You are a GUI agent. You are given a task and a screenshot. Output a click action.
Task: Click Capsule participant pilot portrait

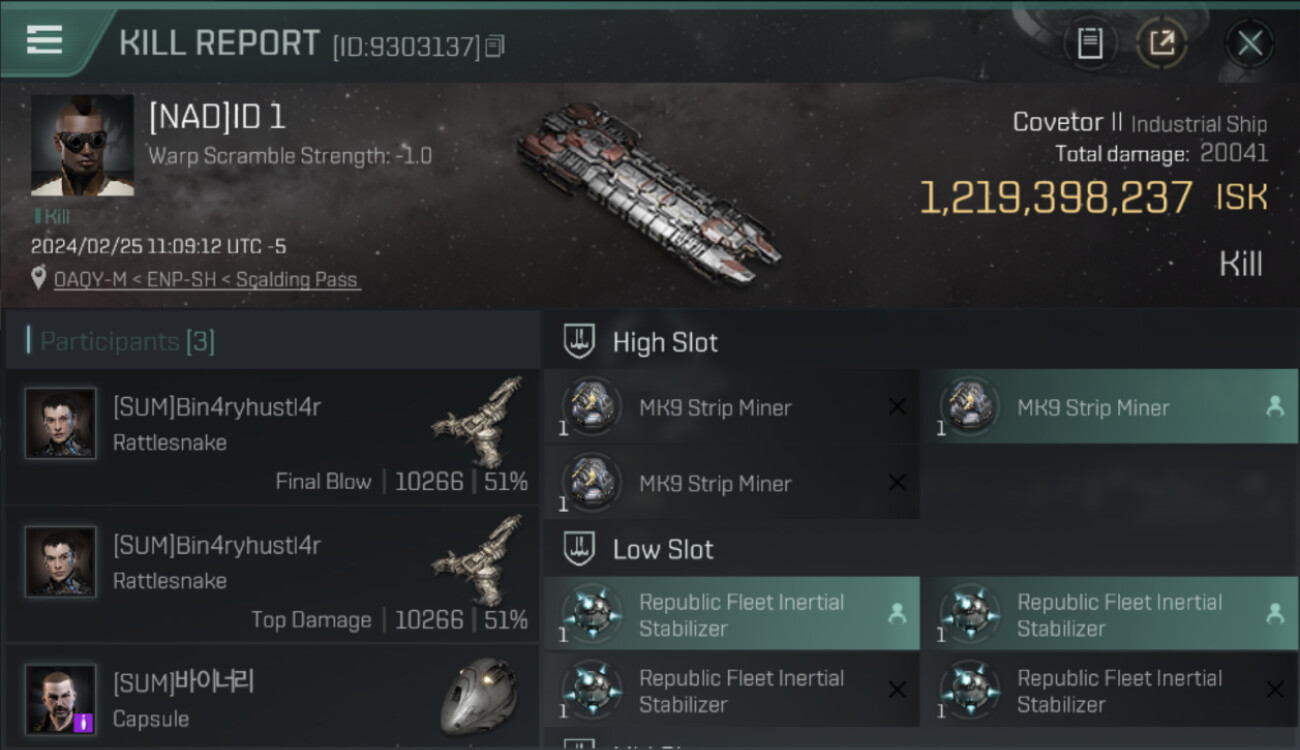pos(61,699)
